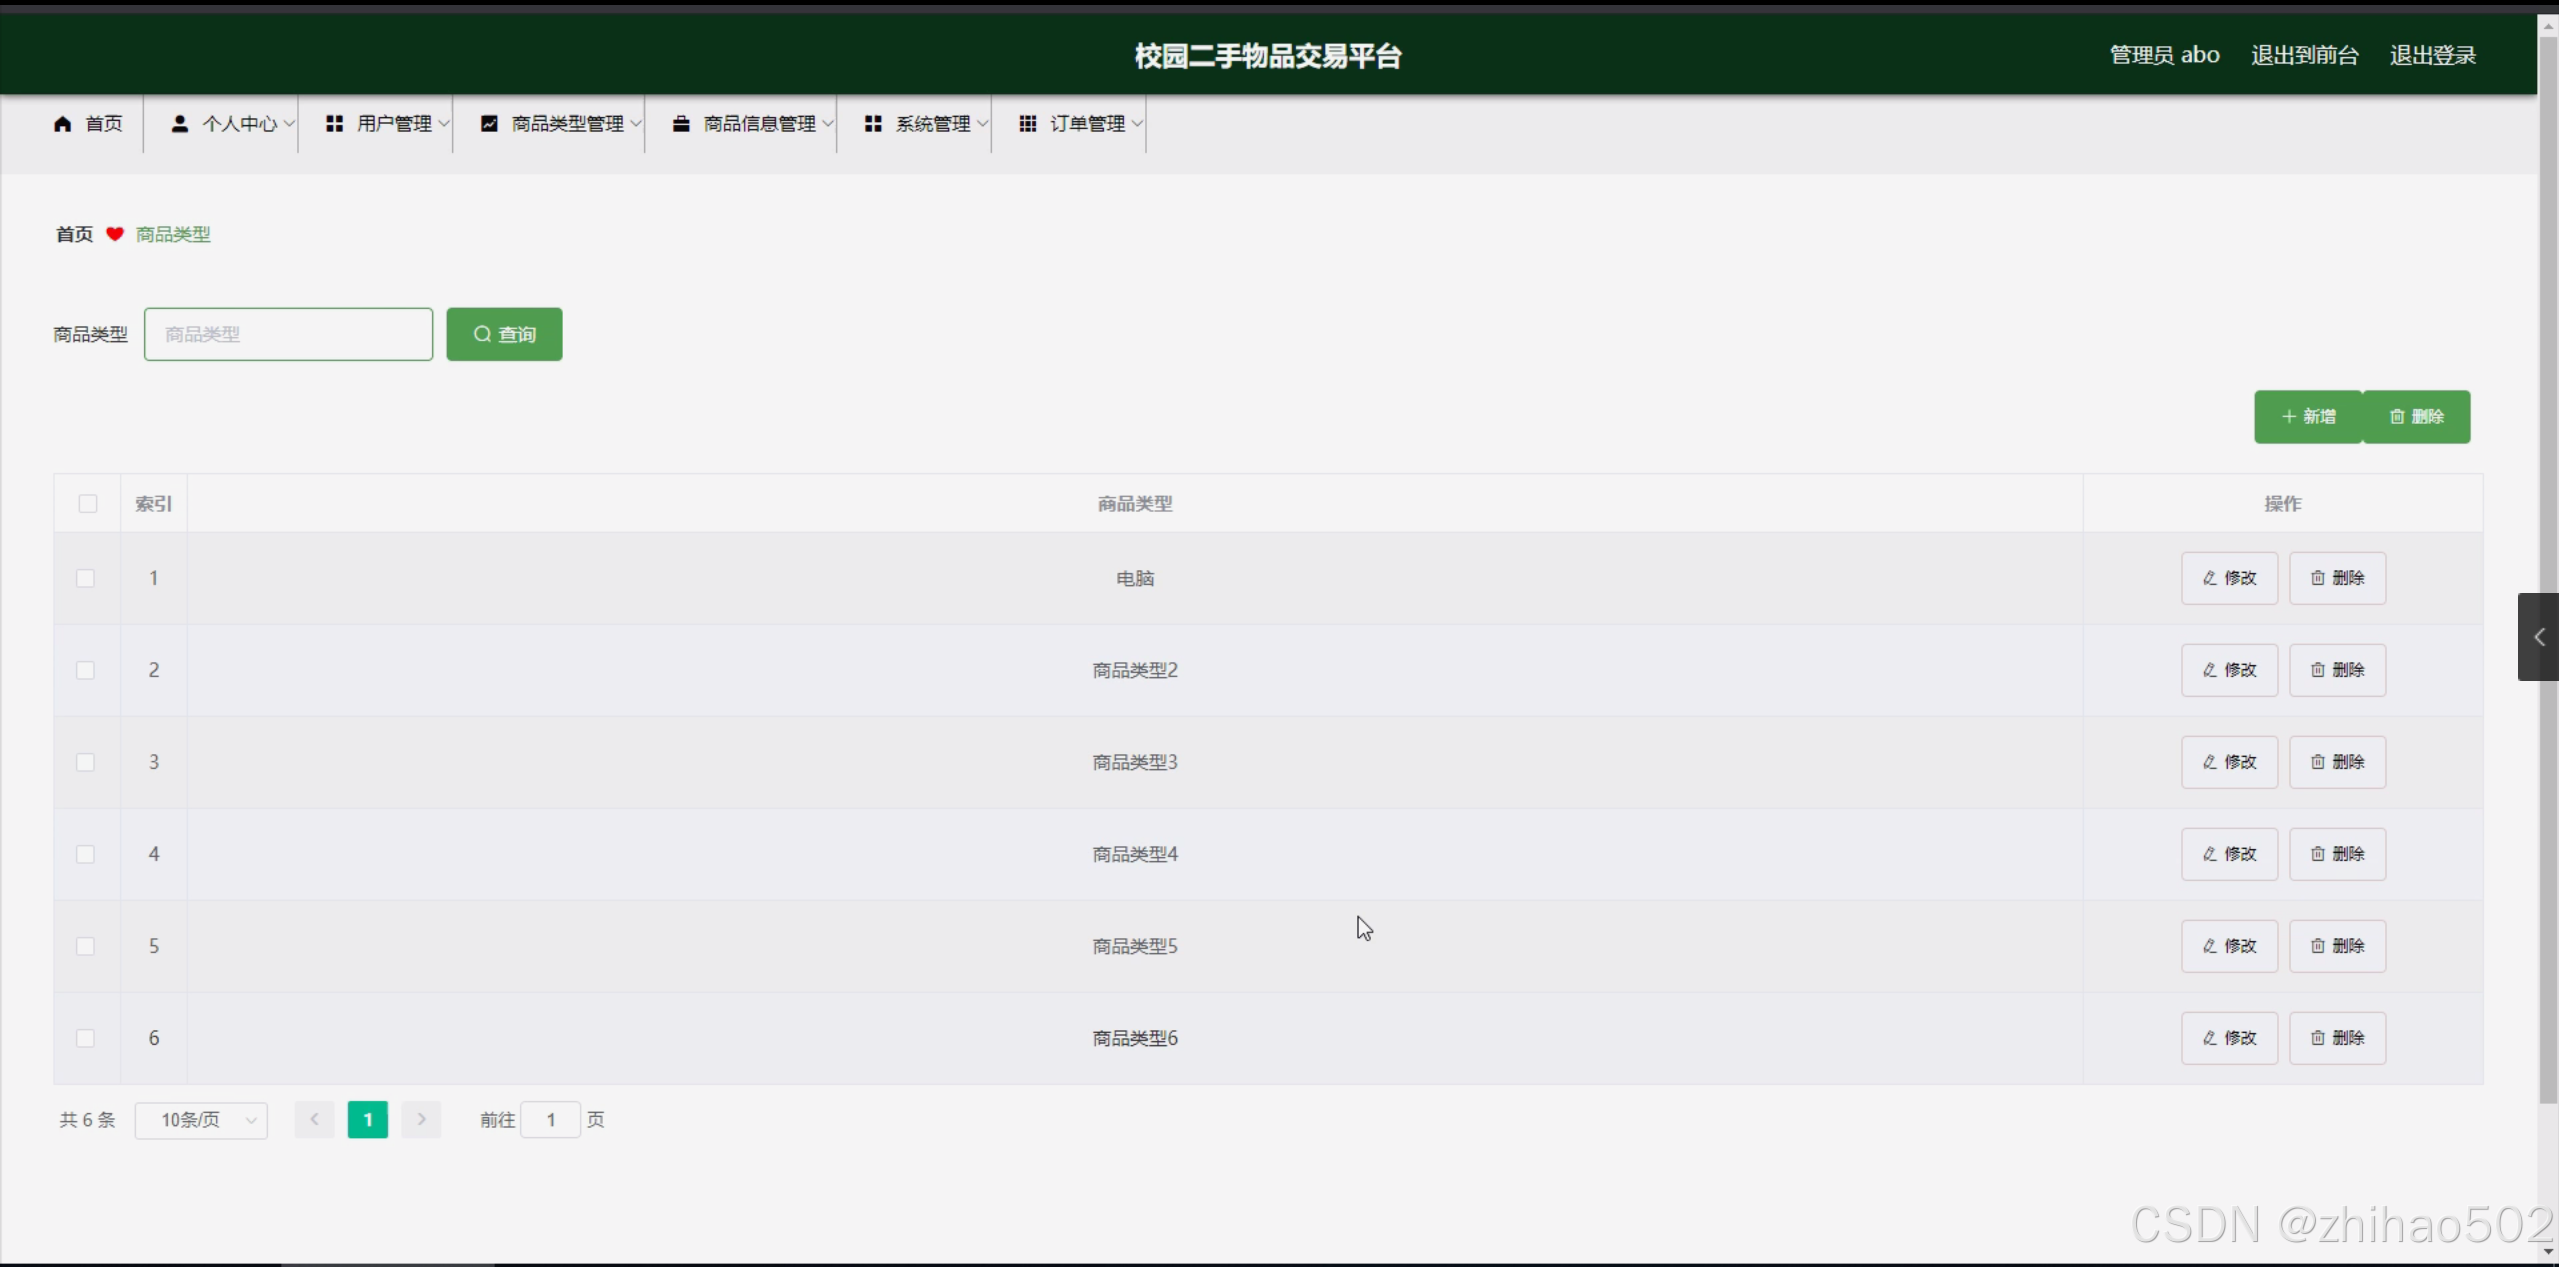Expand the 系统管理 menu chevron
The width and height of the screenshot is (2559, 1267).
[x=983, y=124]
